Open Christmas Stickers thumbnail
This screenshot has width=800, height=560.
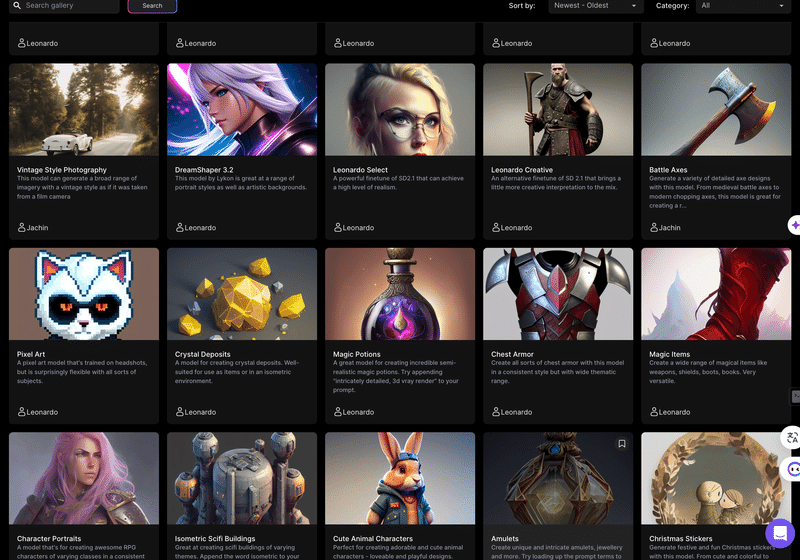coord(716,478)
